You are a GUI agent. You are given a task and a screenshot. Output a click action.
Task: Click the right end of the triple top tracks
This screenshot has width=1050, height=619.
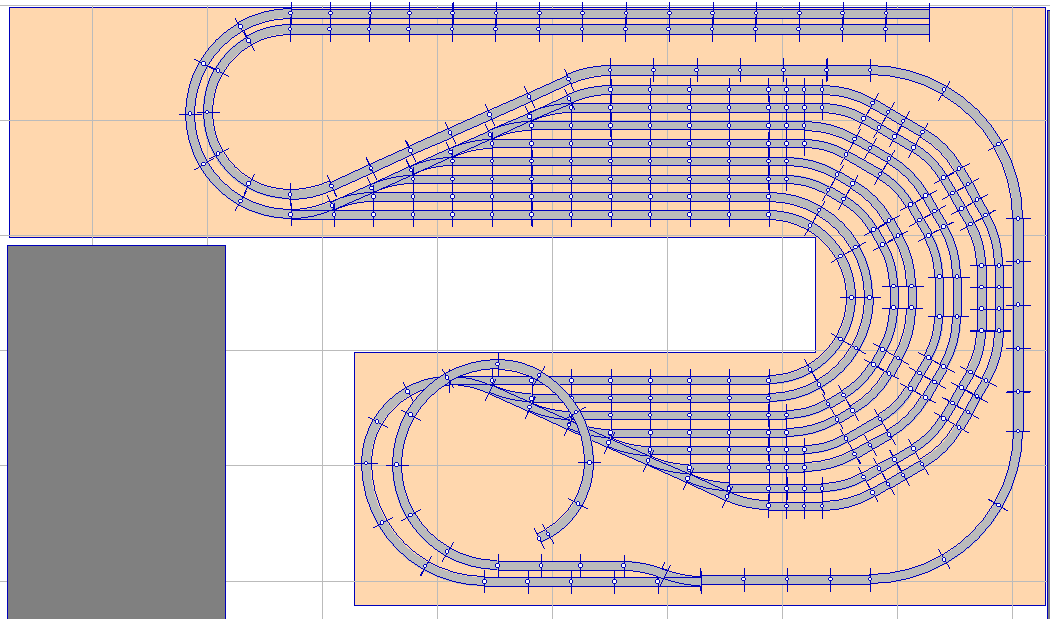(x=926, y=20)
